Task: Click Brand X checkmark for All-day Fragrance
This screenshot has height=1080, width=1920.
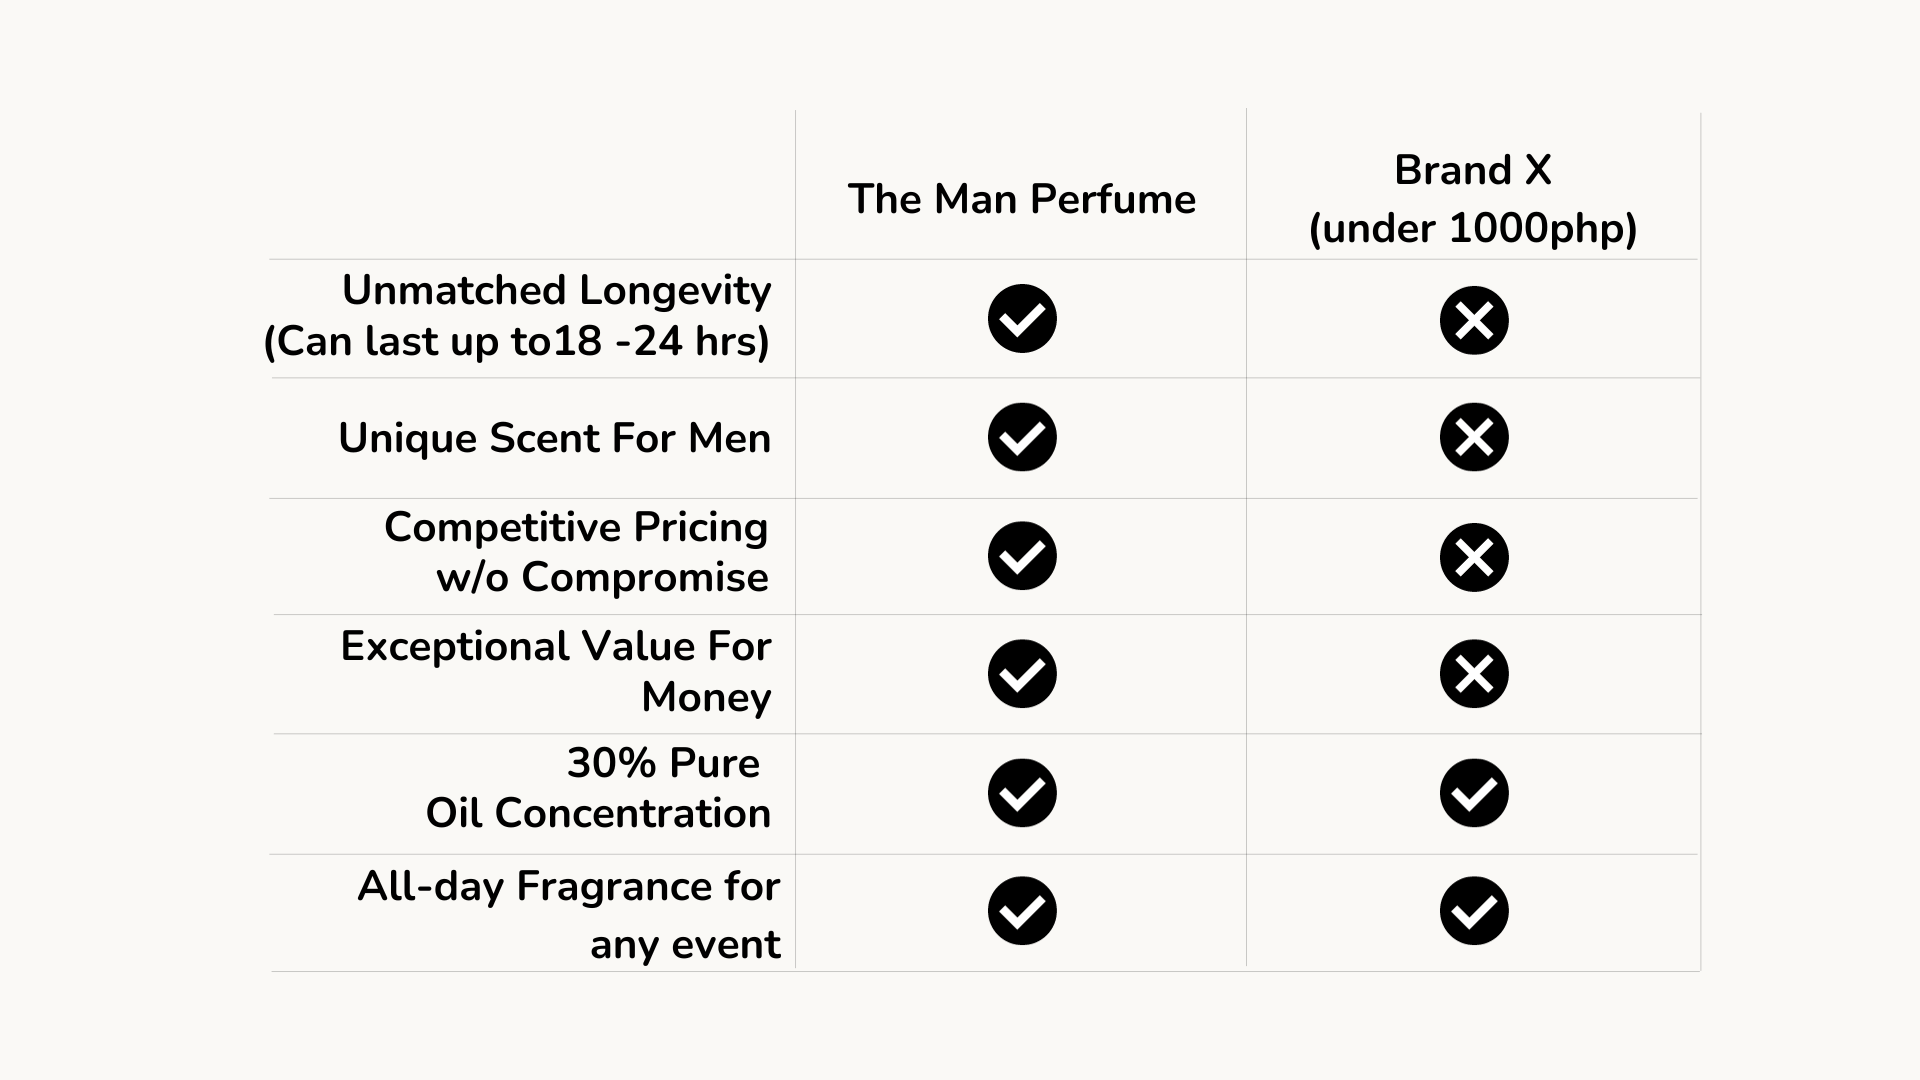Action: [1474, 911]
